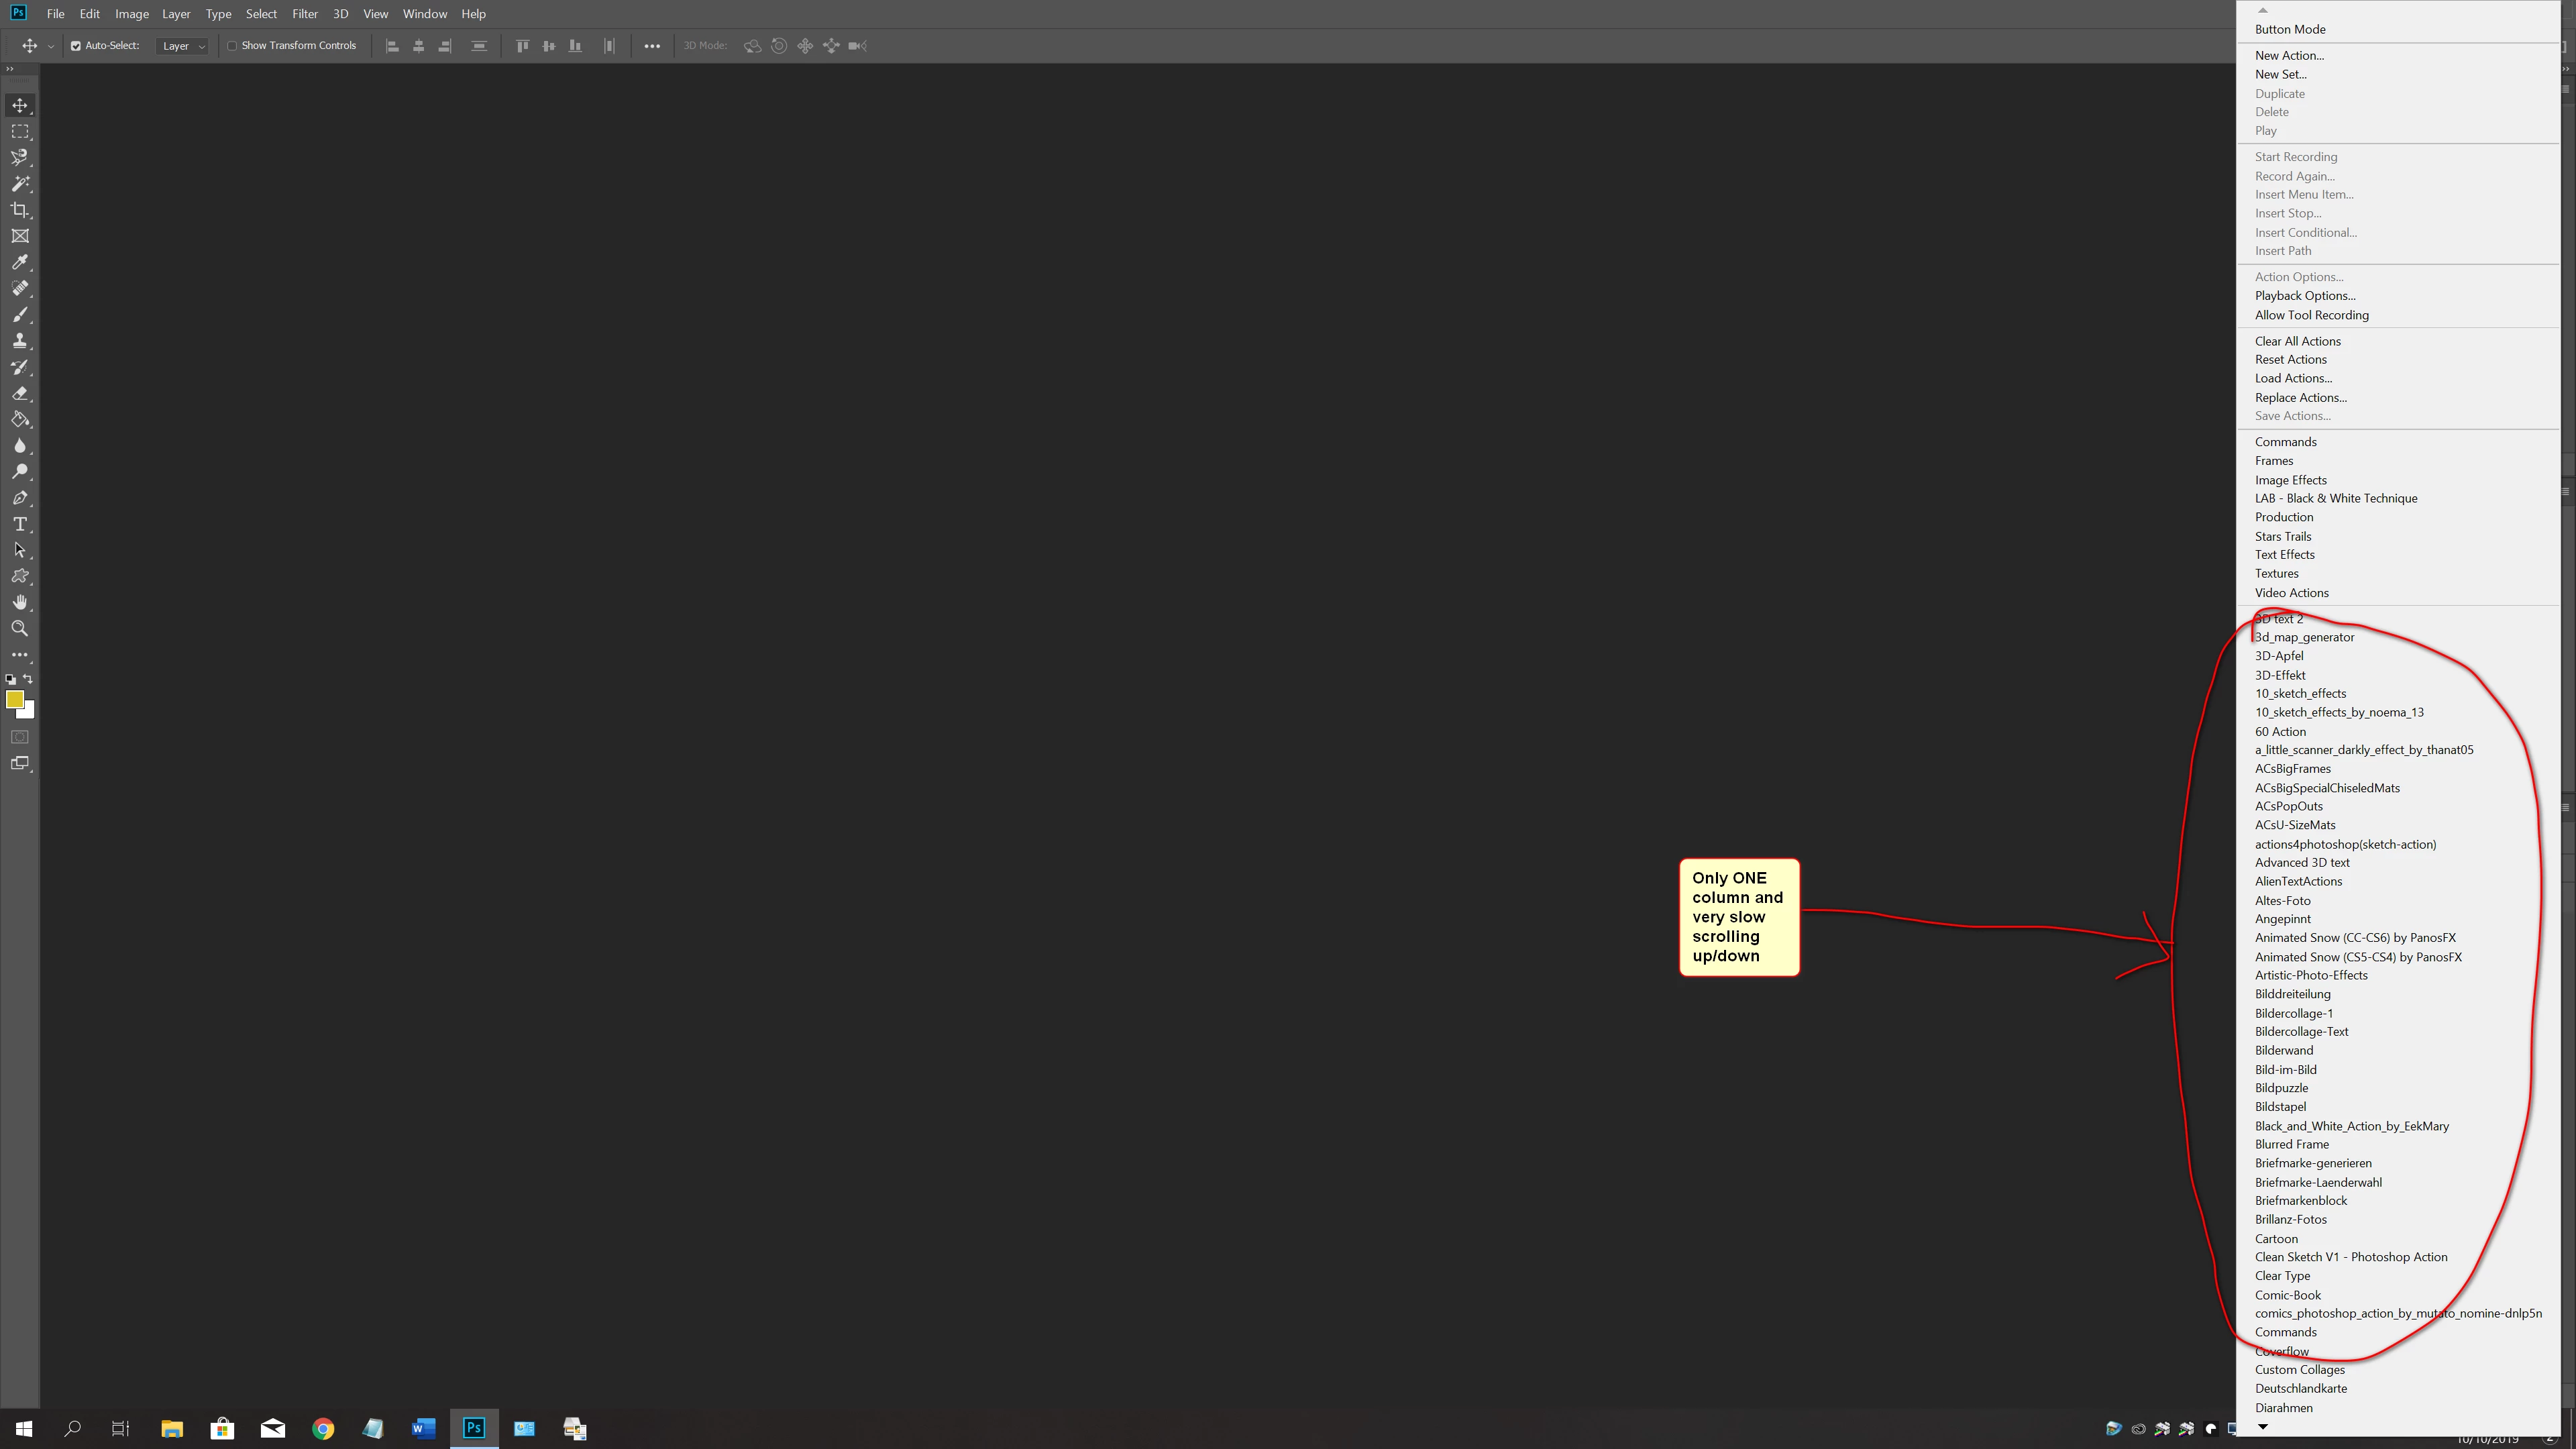Click the align options three-dots button
Image resolution: width=2576 pixels, height=1449 pixels.
[652, 46]
